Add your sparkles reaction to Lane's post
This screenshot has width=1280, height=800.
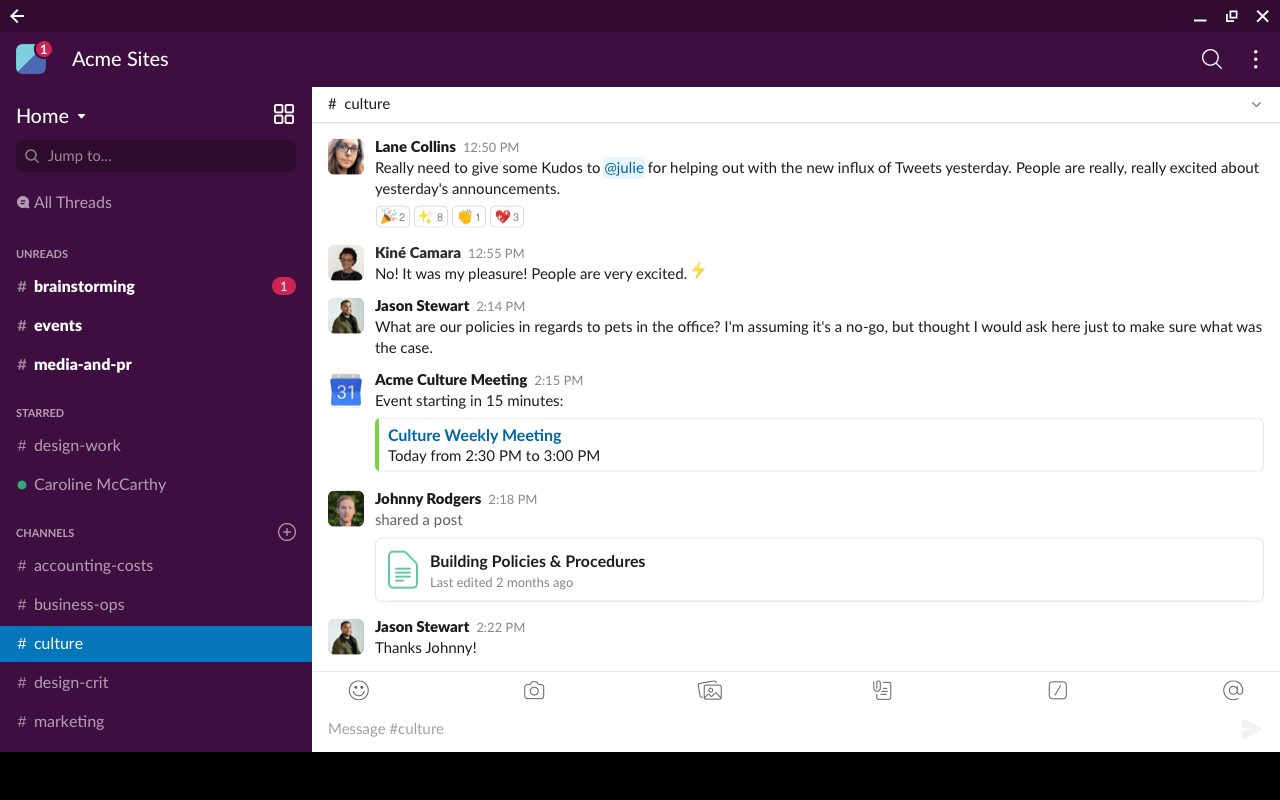pos(430,216)
